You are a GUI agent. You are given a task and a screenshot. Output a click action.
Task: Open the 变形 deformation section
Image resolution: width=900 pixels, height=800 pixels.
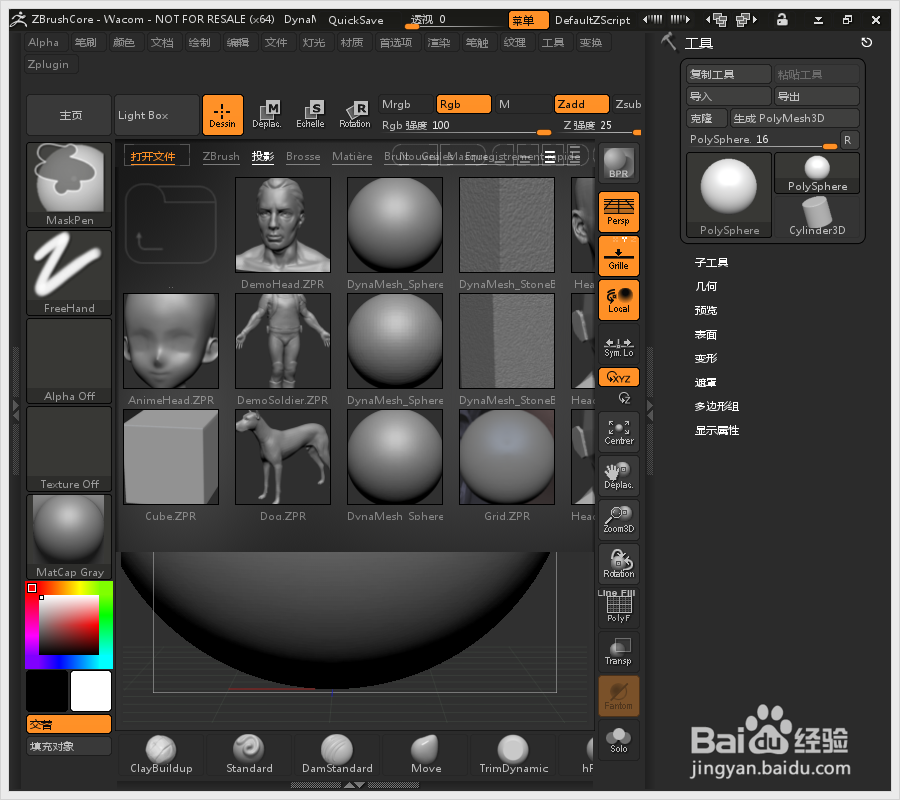click(705, 358)
